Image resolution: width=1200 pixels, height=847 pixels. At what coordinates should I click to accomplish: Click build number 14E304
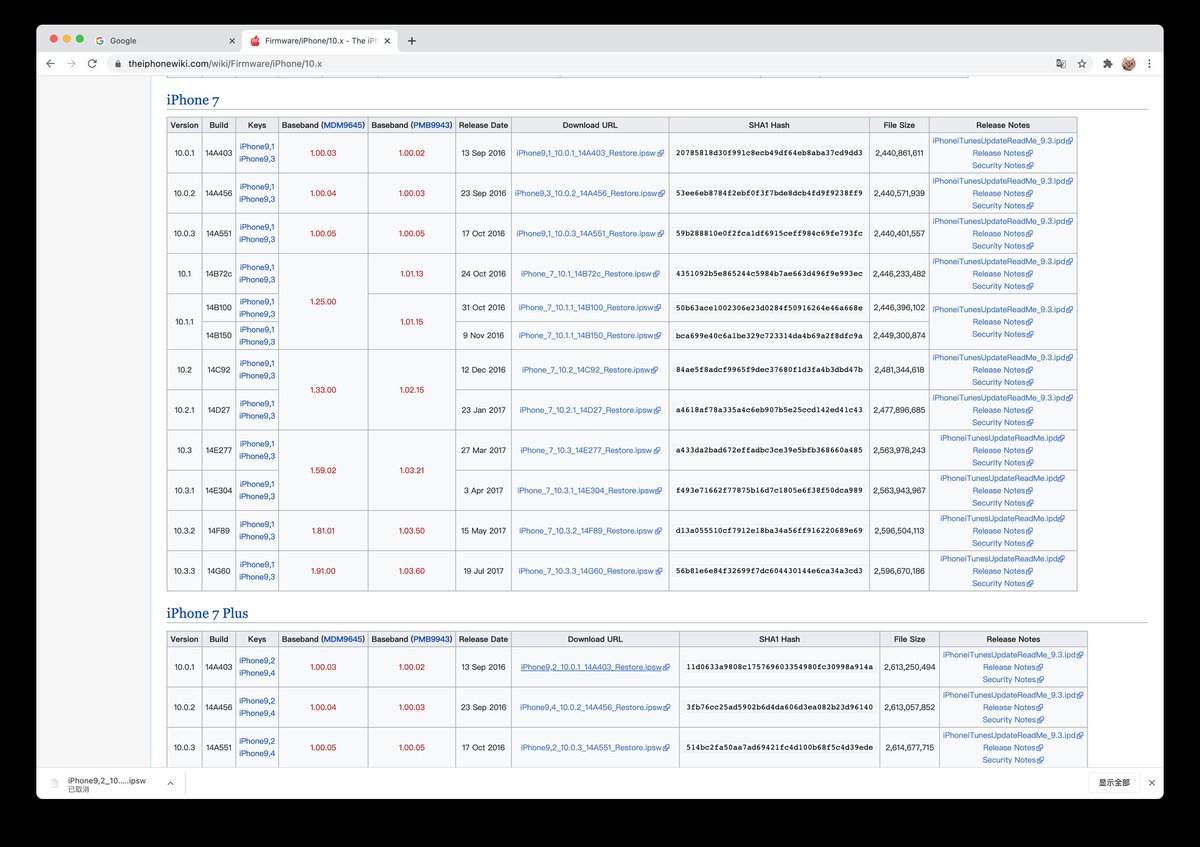218,490
